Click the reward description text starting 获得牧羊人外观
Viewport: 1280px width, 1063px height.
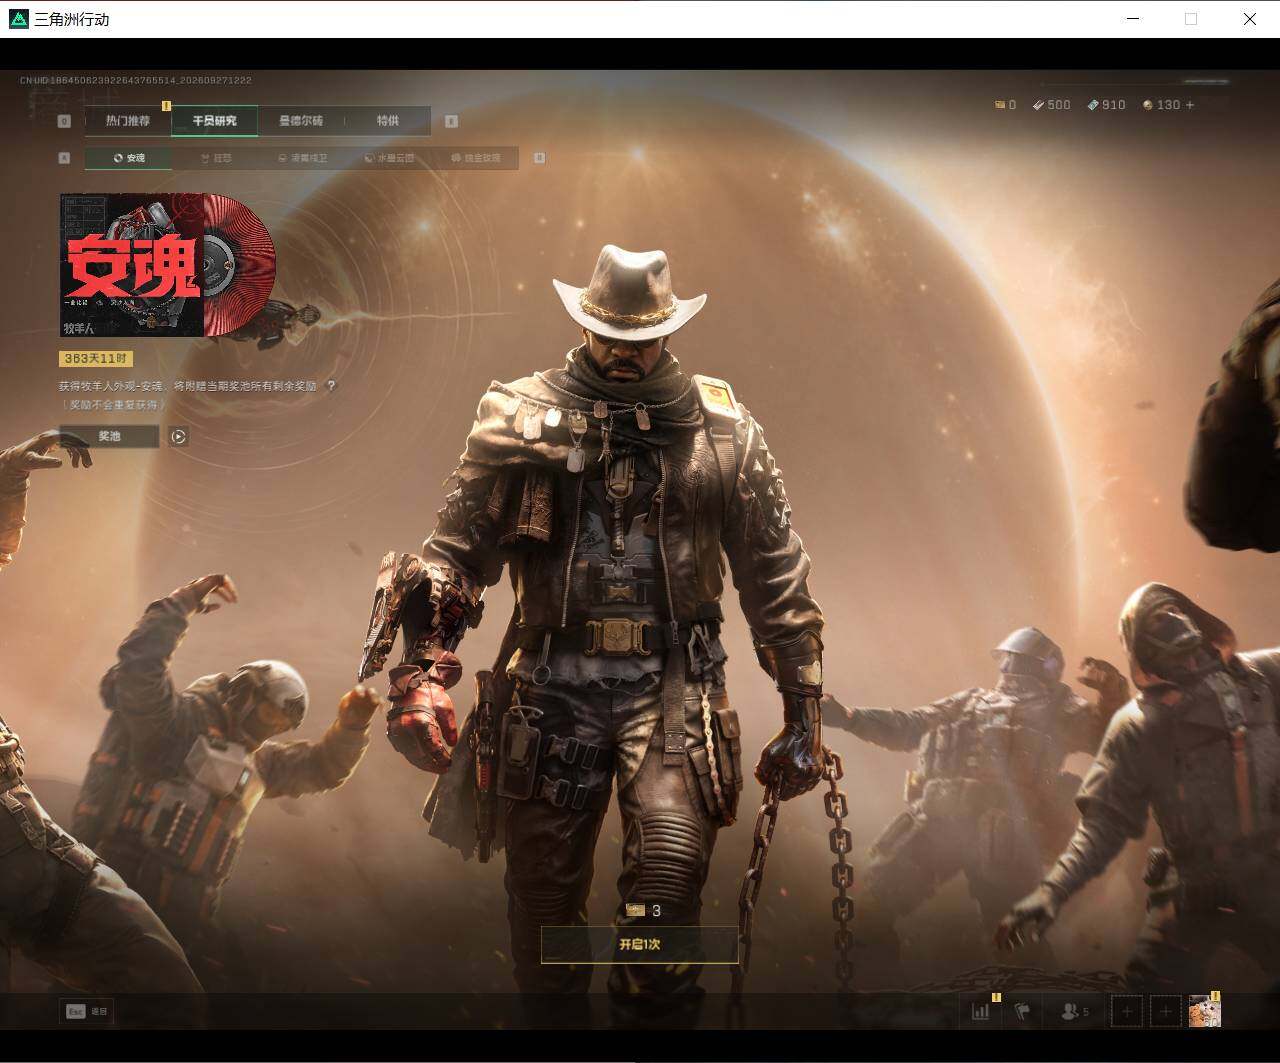point(188,386)
